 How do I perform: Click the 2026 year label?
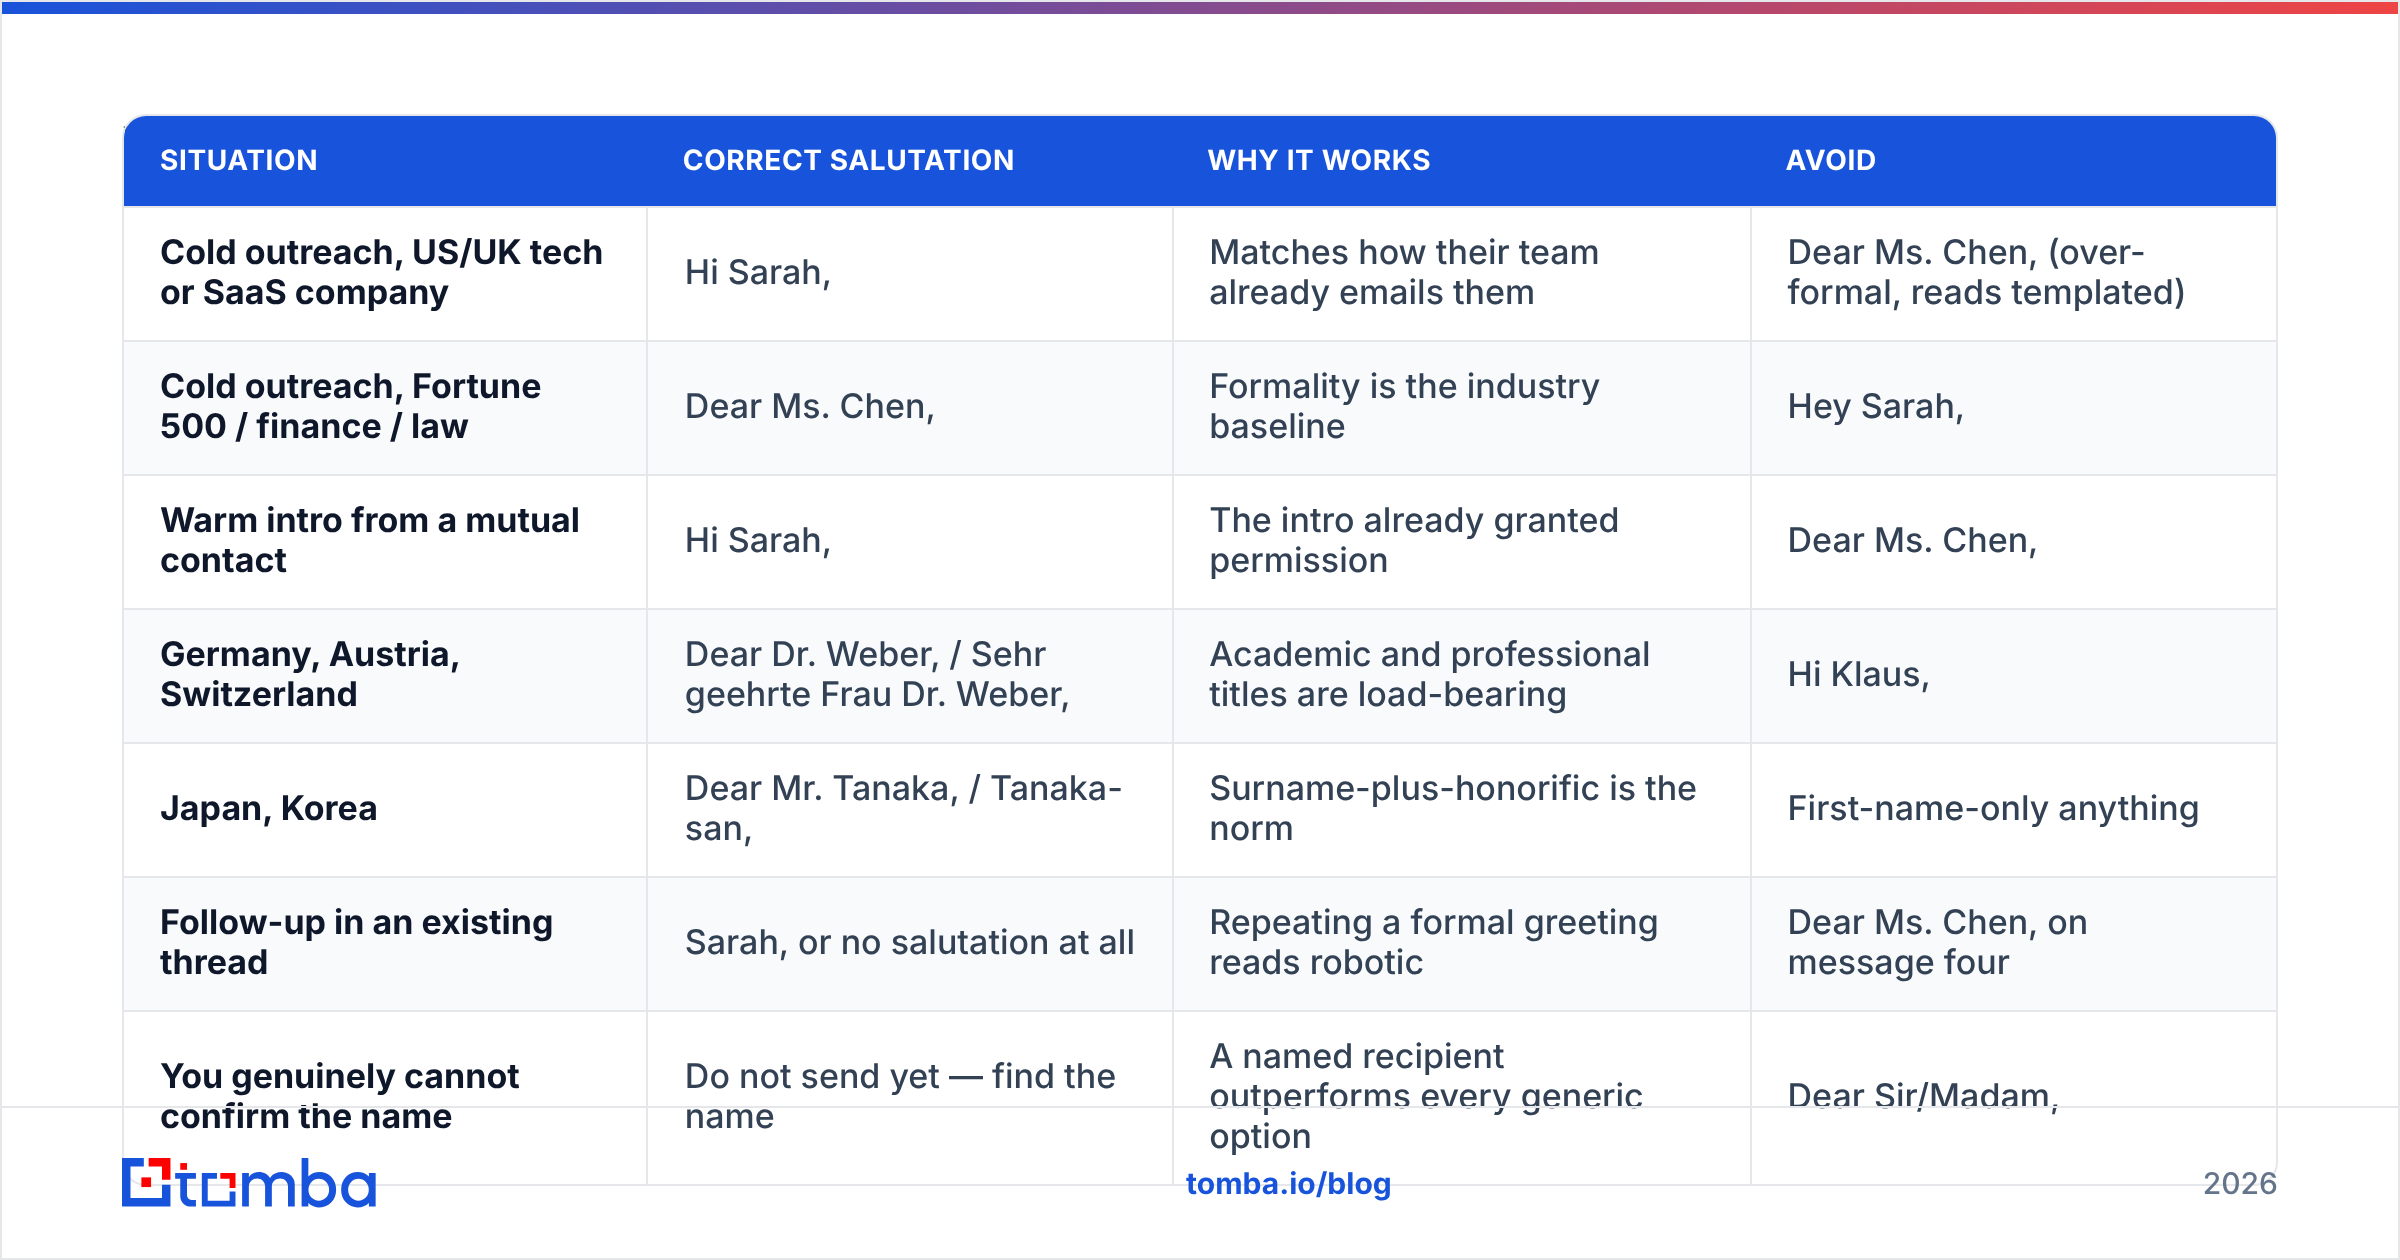point(2240,1184)
